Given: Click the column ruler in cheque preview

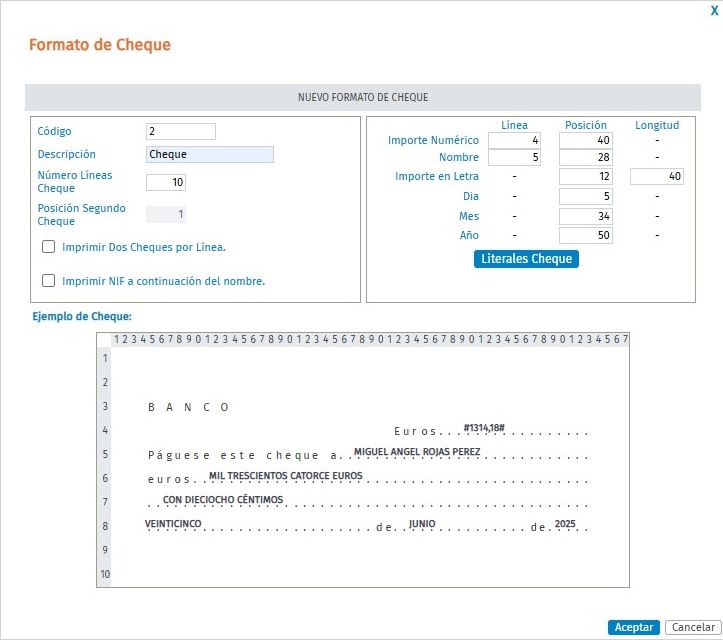Looking at the screenshot, I should tap(371, 339).
